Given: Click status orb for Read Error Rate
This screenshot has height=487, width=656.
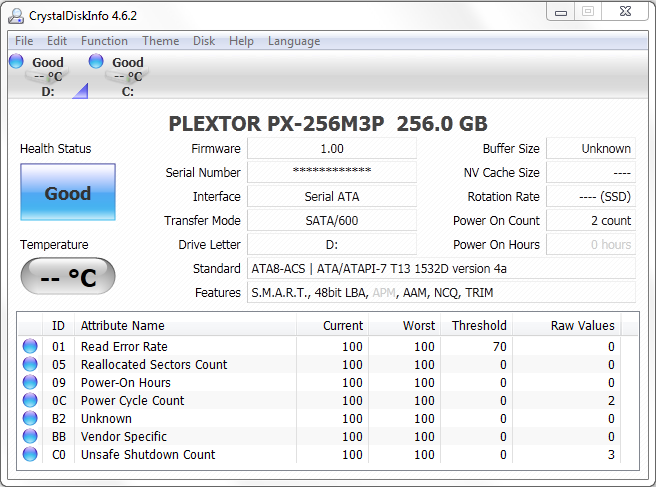Looking at the screenshot, I should 30,347.
